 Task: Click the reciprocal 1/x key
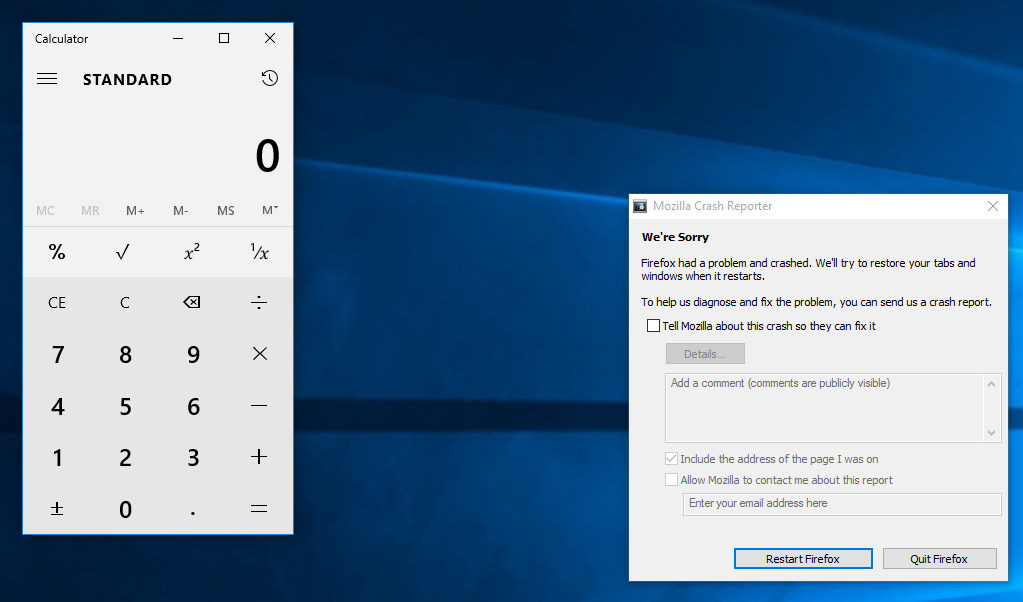(x=259, y=252)
